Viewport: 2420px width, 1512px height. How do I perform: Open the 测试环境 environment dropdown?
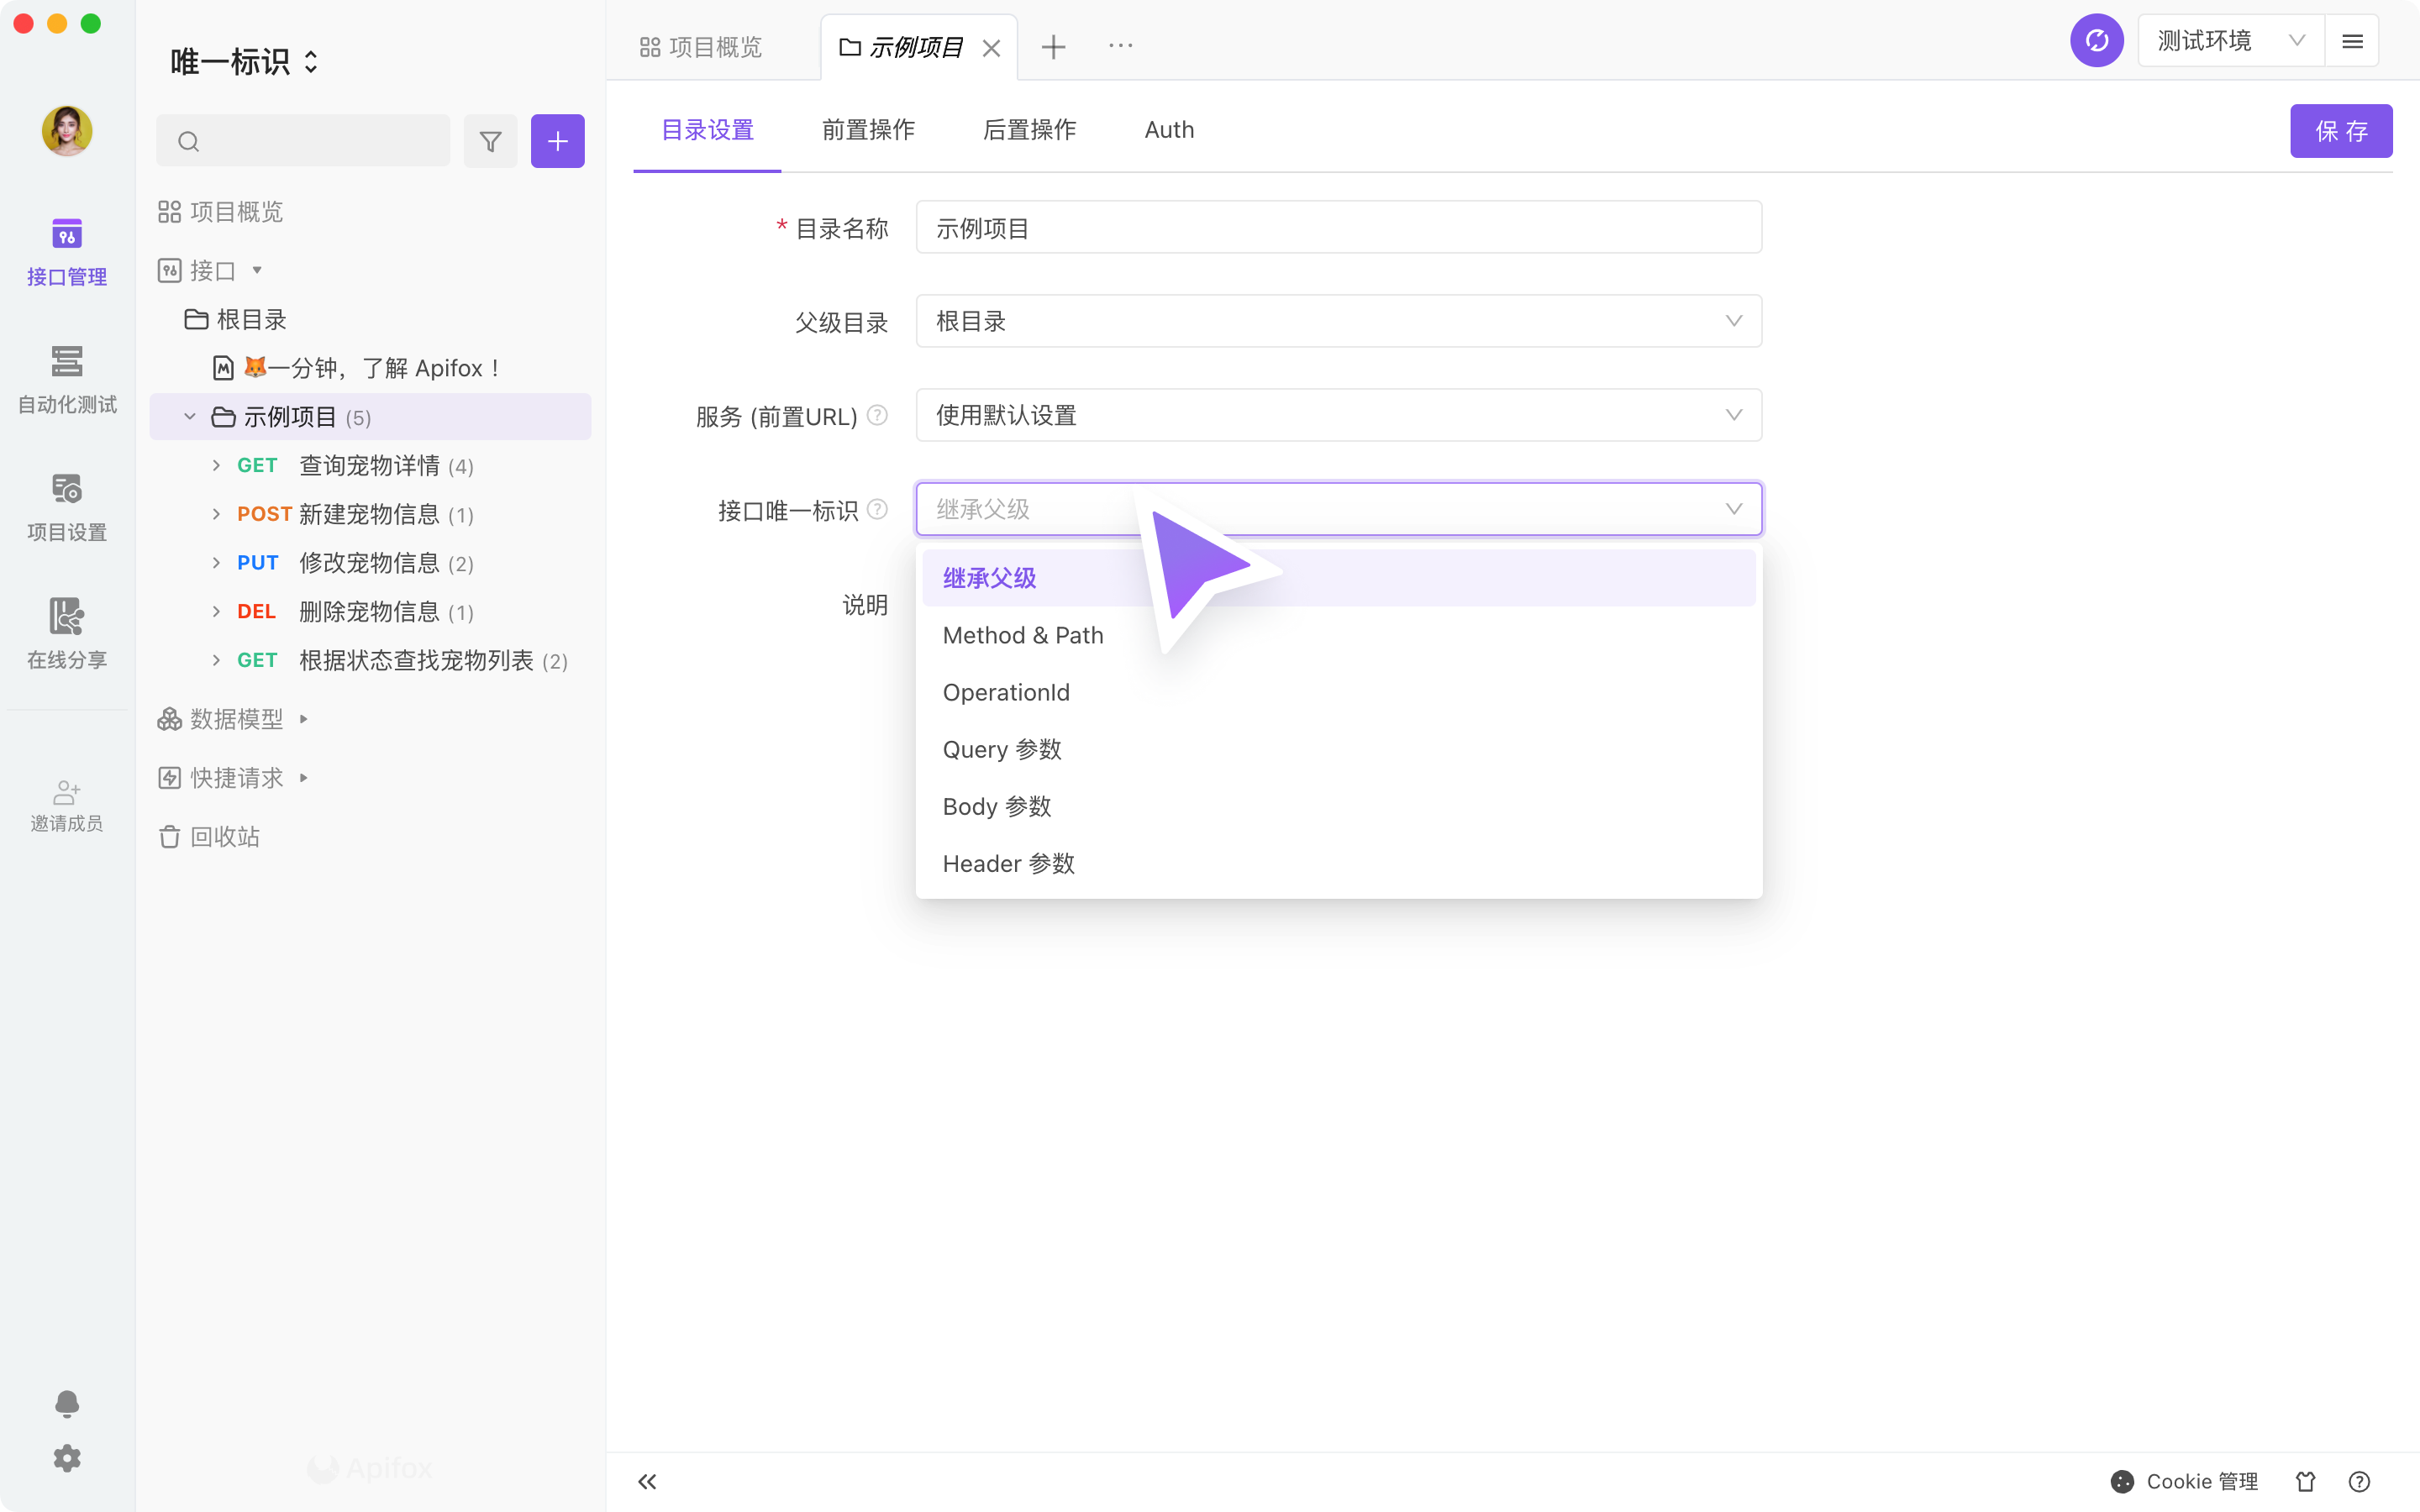click(x=2230, y=41)
